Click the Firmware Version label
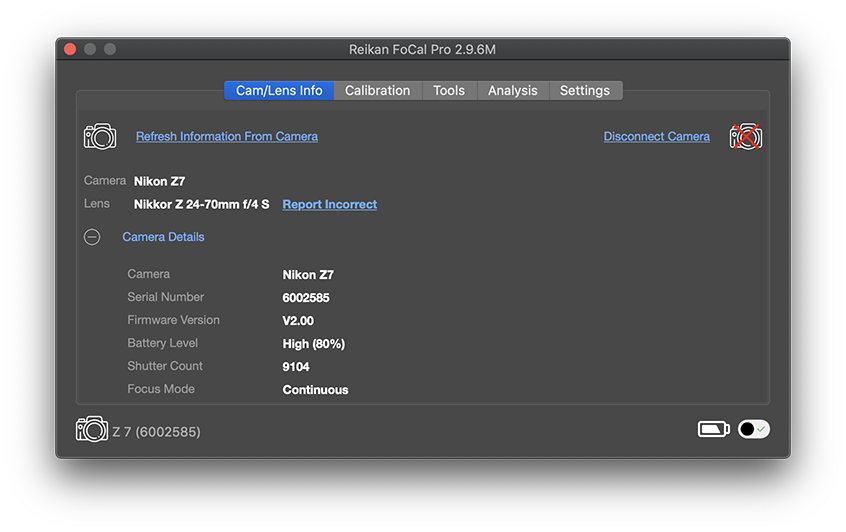Image resolution: width=846 pixels, height=532 pixels. (x=173, y=320)
